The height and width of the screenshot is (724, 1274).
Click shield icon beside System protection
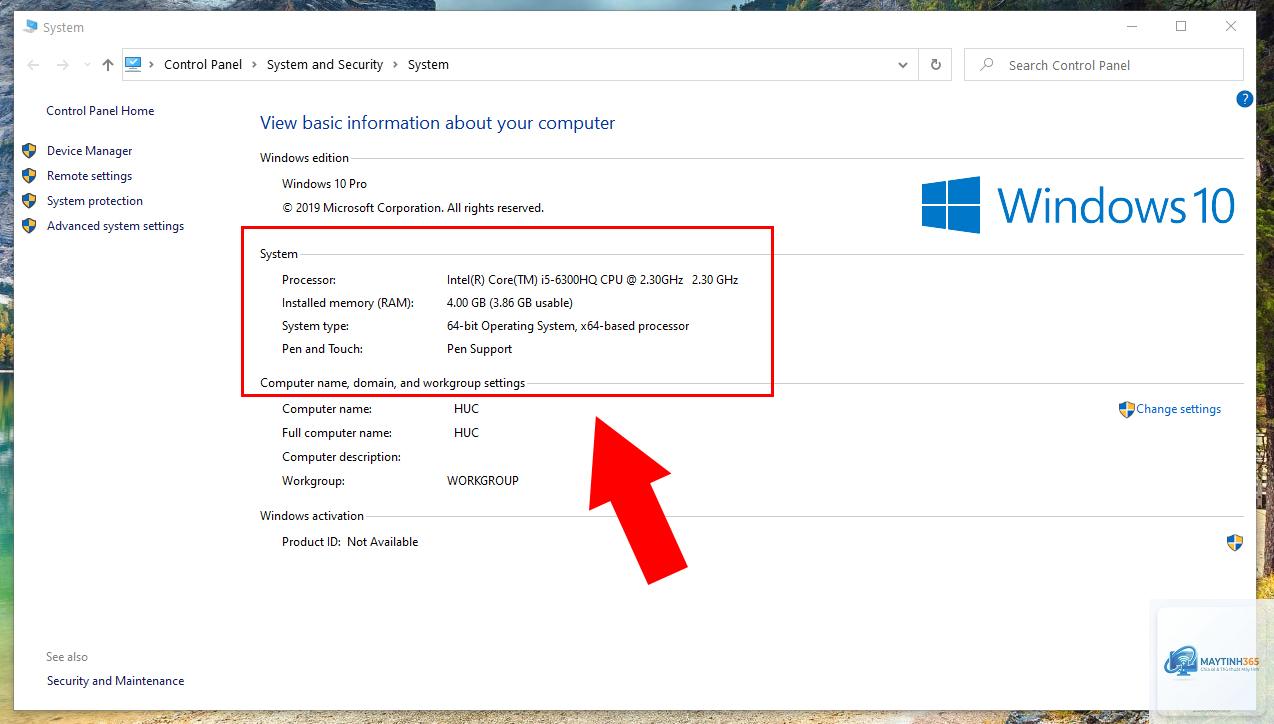coord(29,201)
